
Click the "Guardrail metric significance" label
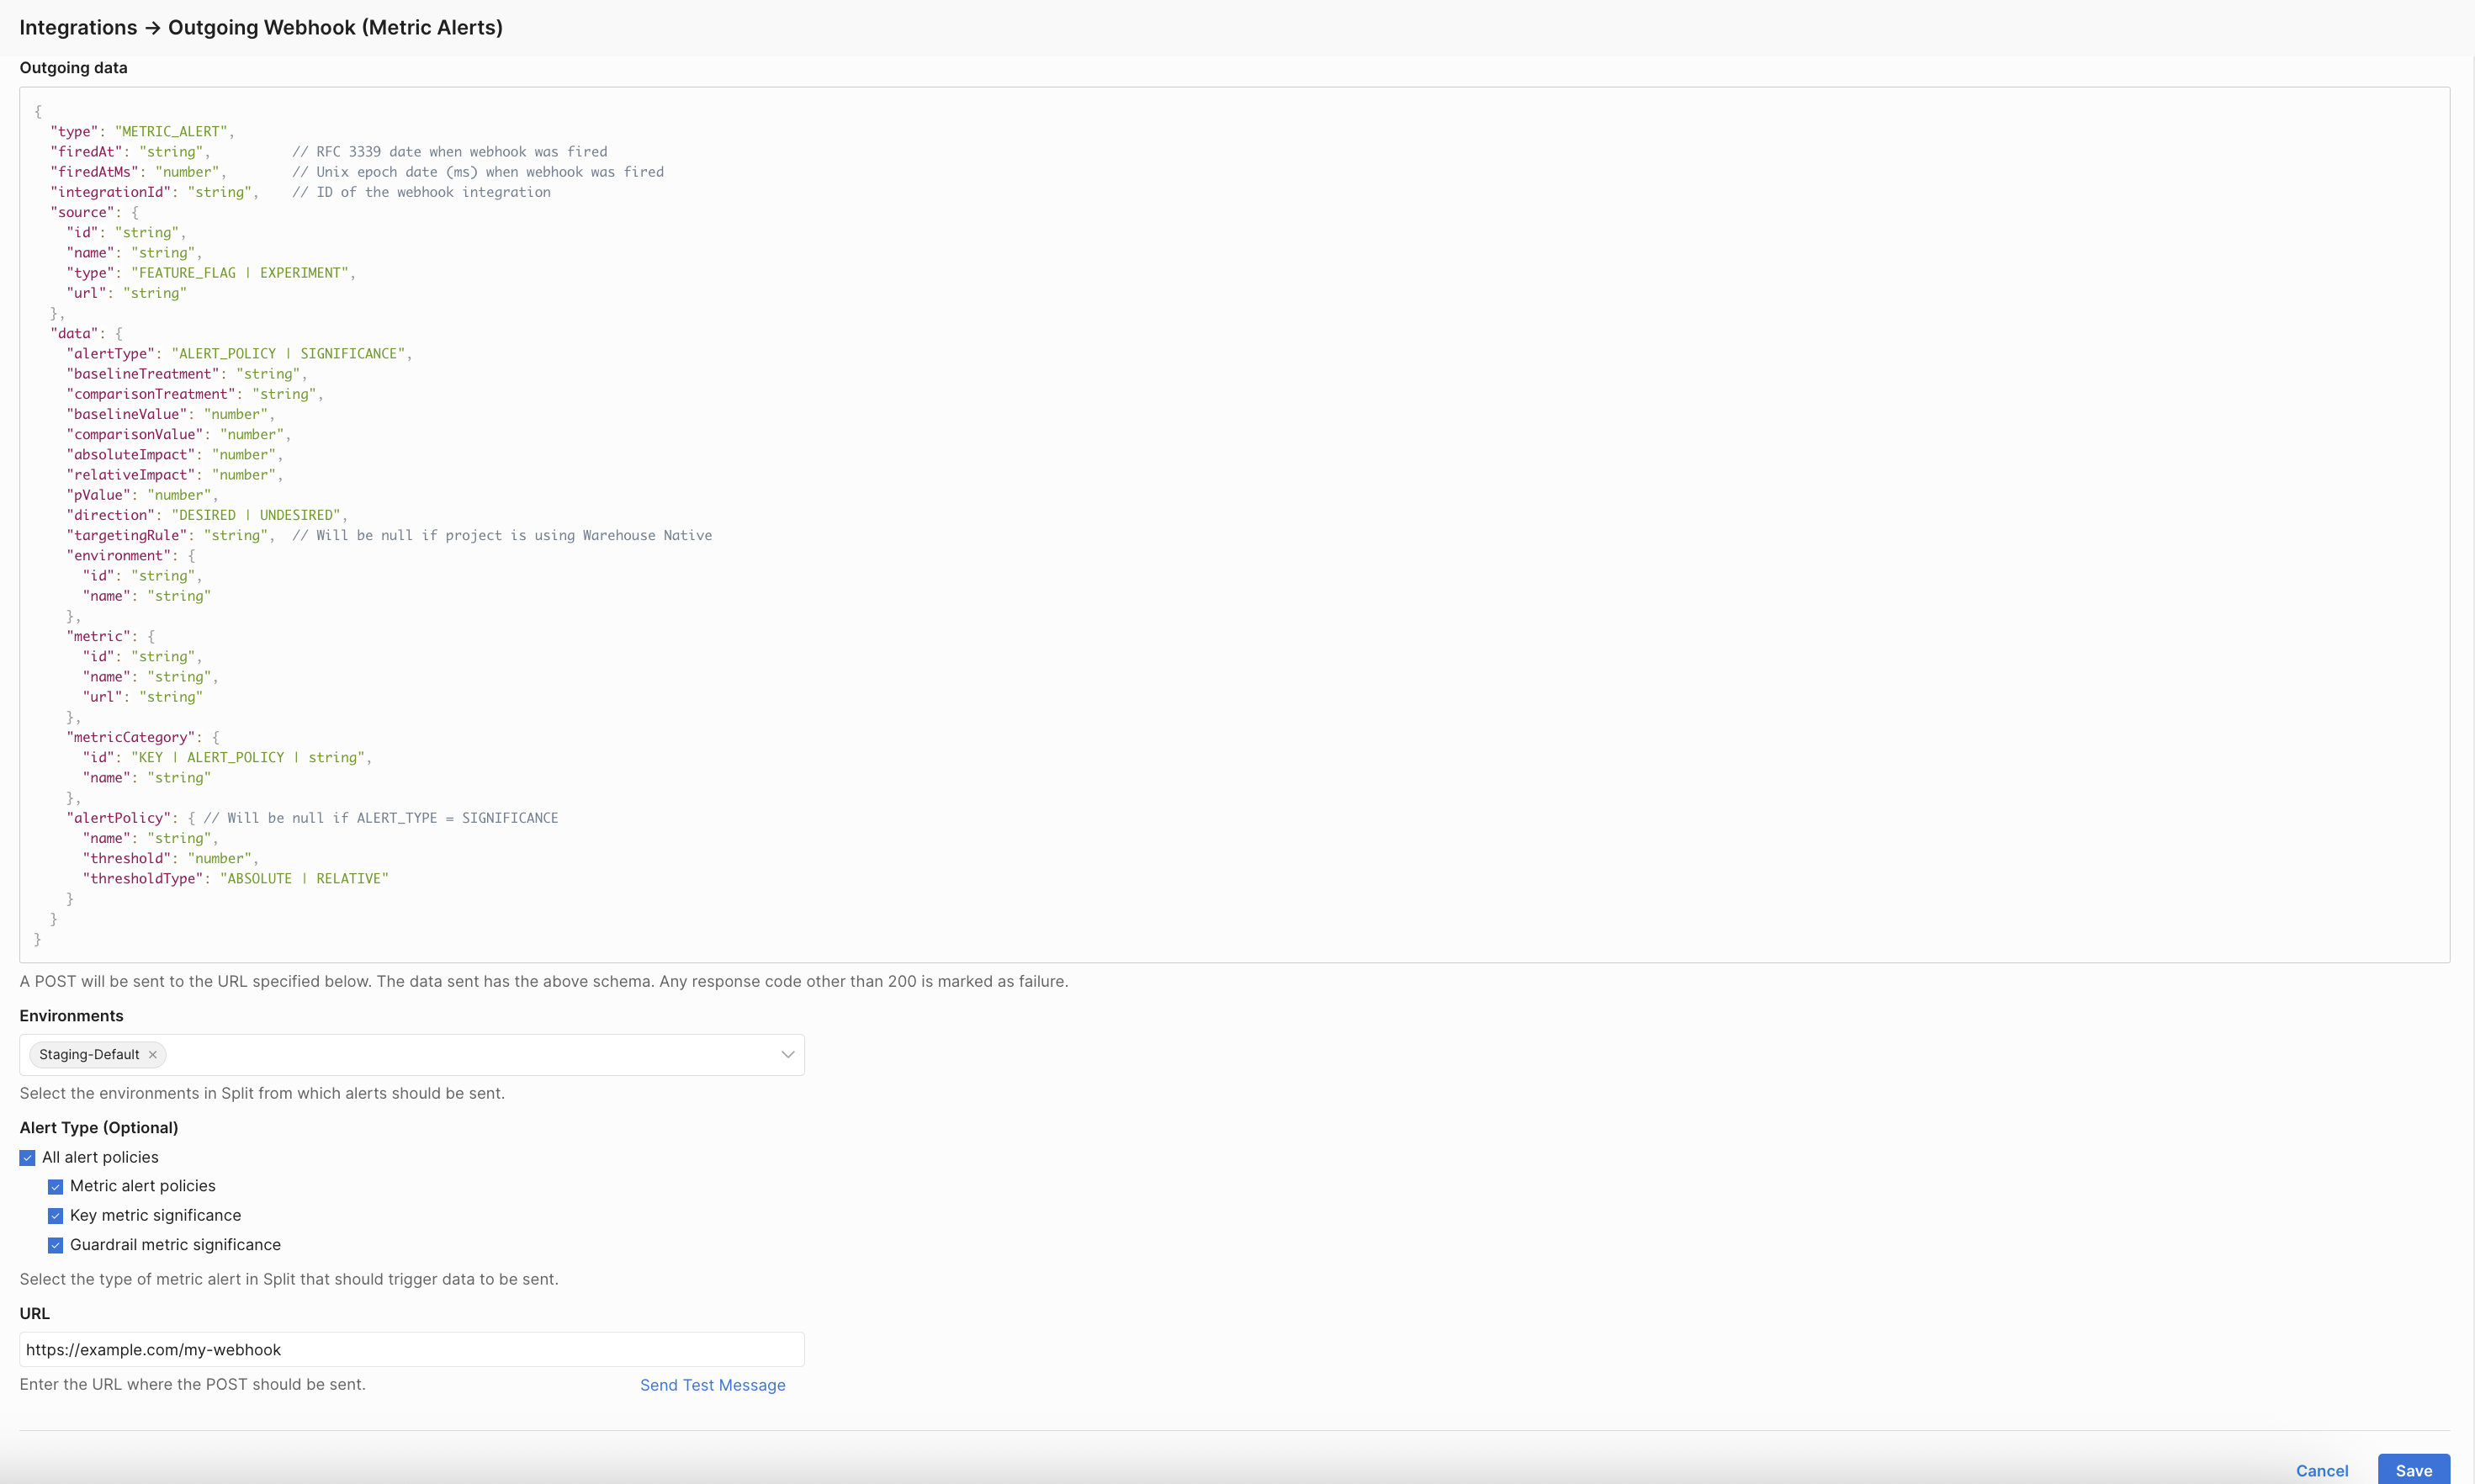coord(175,1246)
